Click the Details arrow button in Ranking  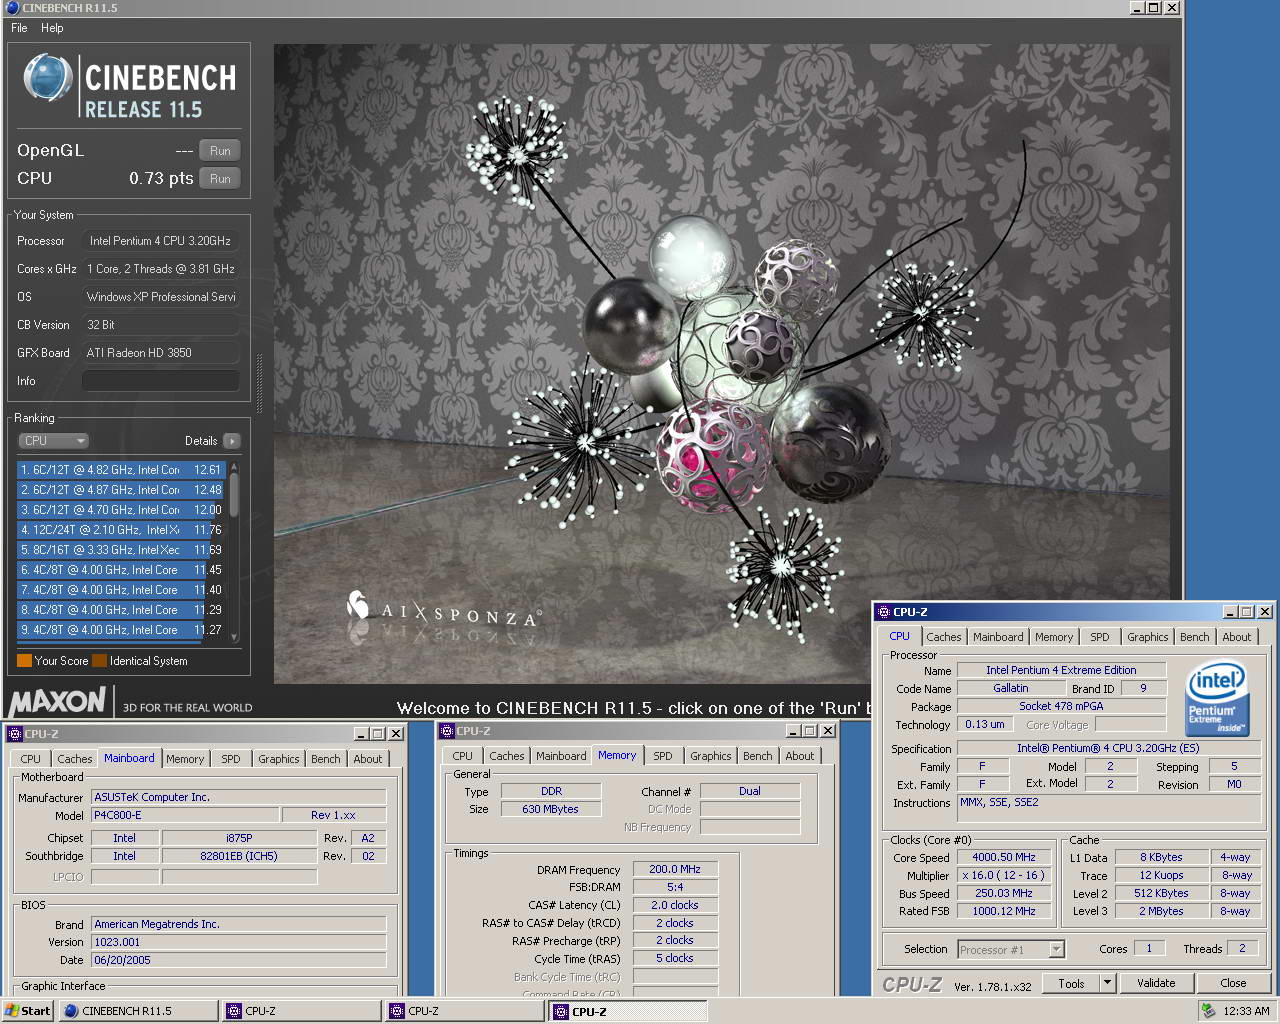coord(232,441)
